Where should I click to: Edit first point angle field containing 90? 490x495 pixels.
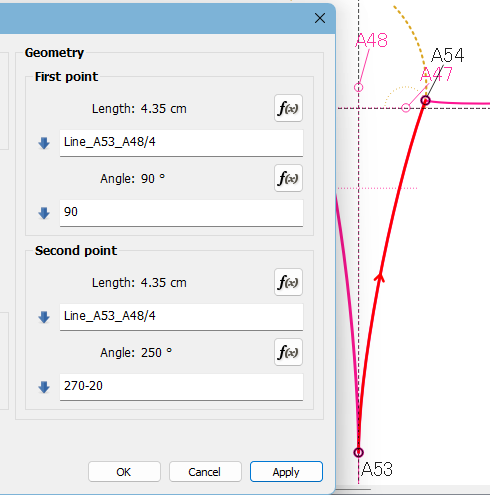(x=181, y=213)
